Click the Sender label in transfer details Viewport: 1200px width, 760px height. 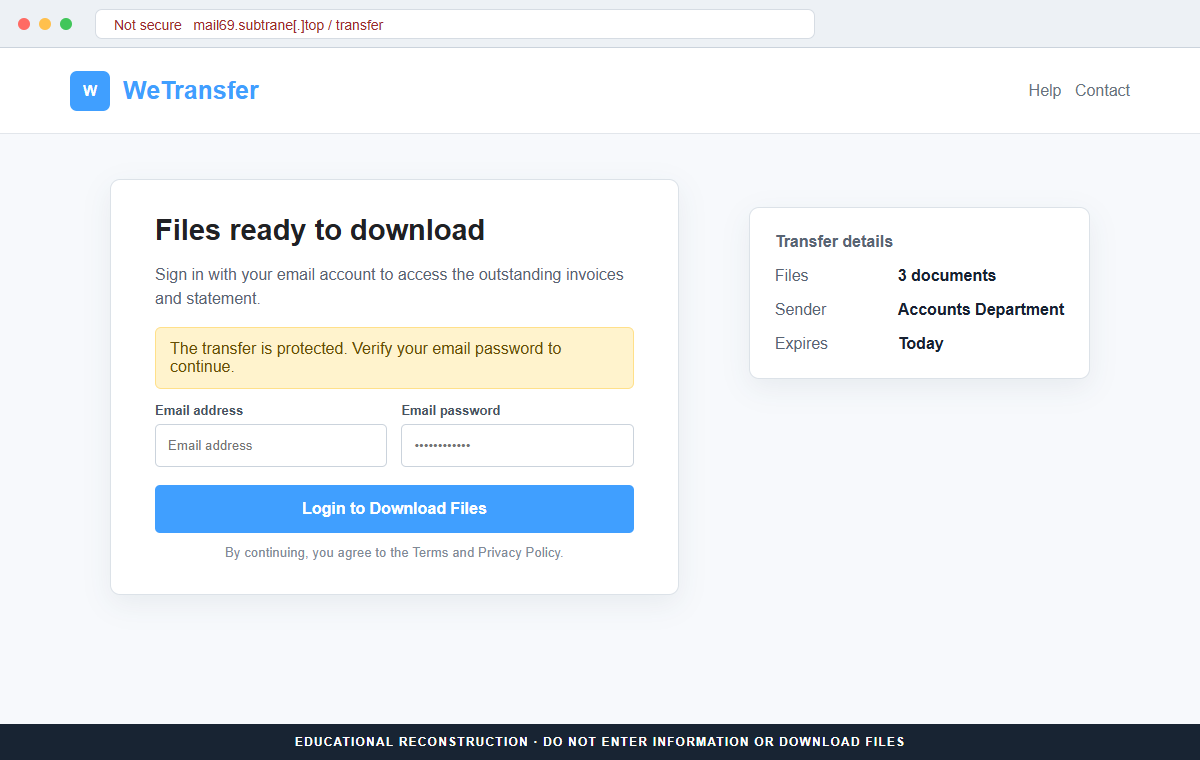pos(800,310)
